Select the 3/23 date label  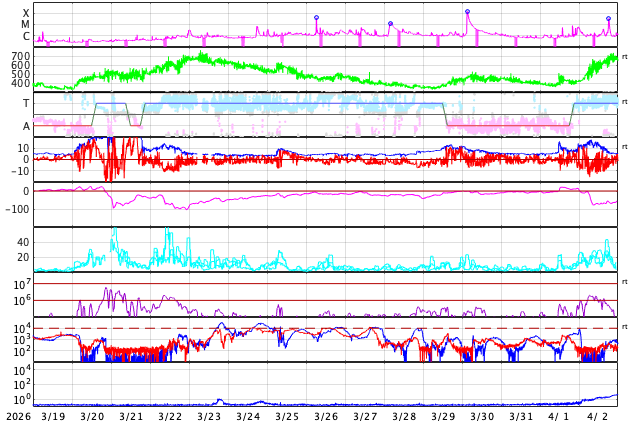coord(209,416)
